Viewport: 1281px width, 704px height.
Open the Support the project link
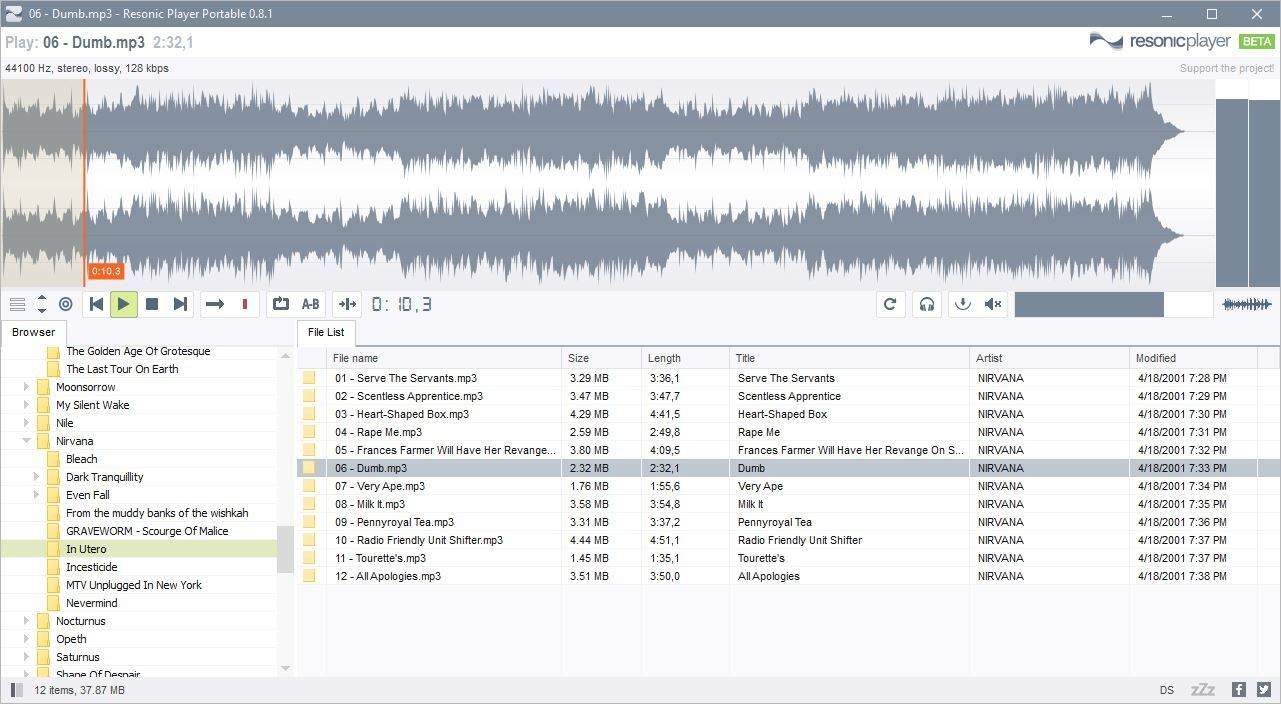click(x=1227, y=69)
